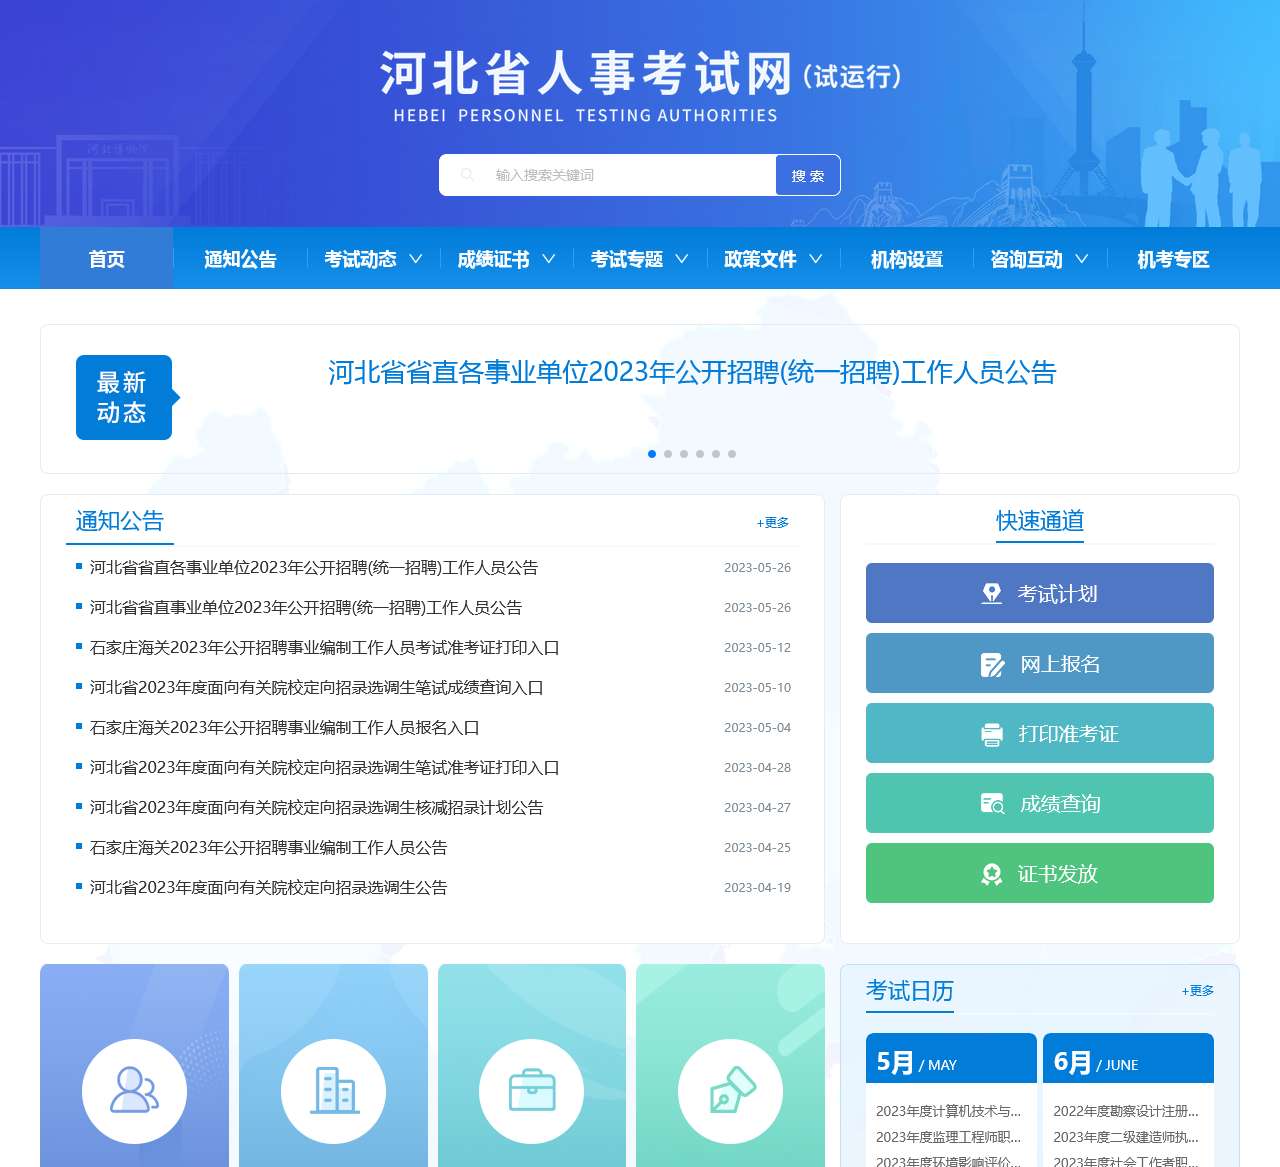This screenshot has height=1167, width=1280.
Task: Select the first carousel indicator dot
Action: pyautogui.click(x=652, y=454)
